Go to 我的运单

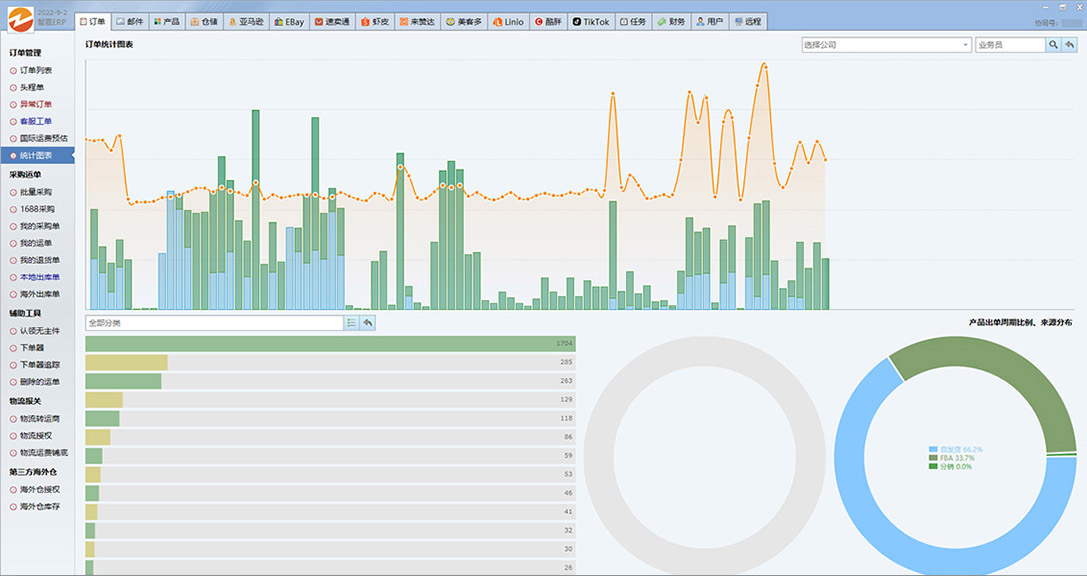coord(35,243)
